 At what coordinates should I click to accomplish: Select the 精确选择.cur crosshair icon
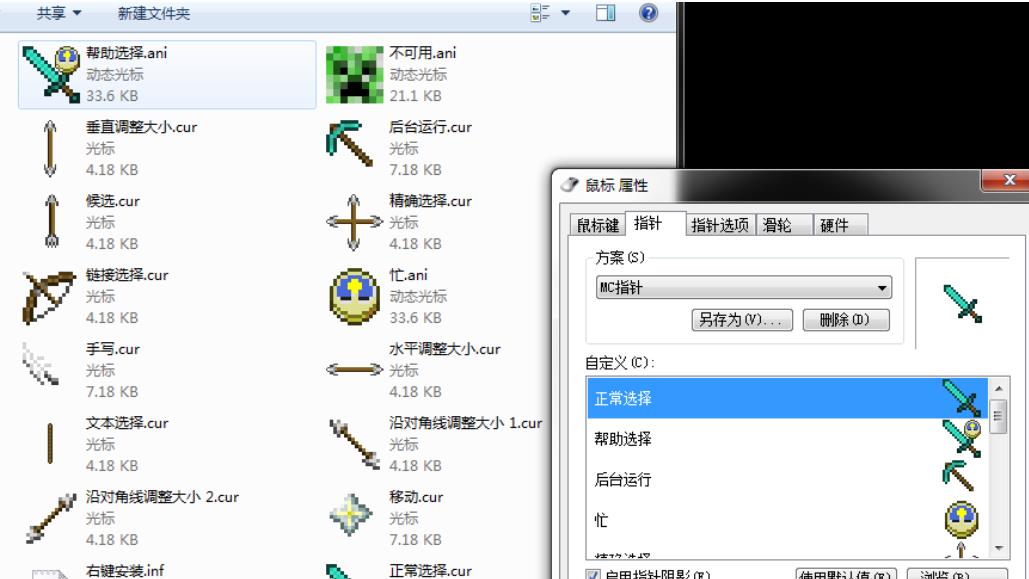point(354,223)
